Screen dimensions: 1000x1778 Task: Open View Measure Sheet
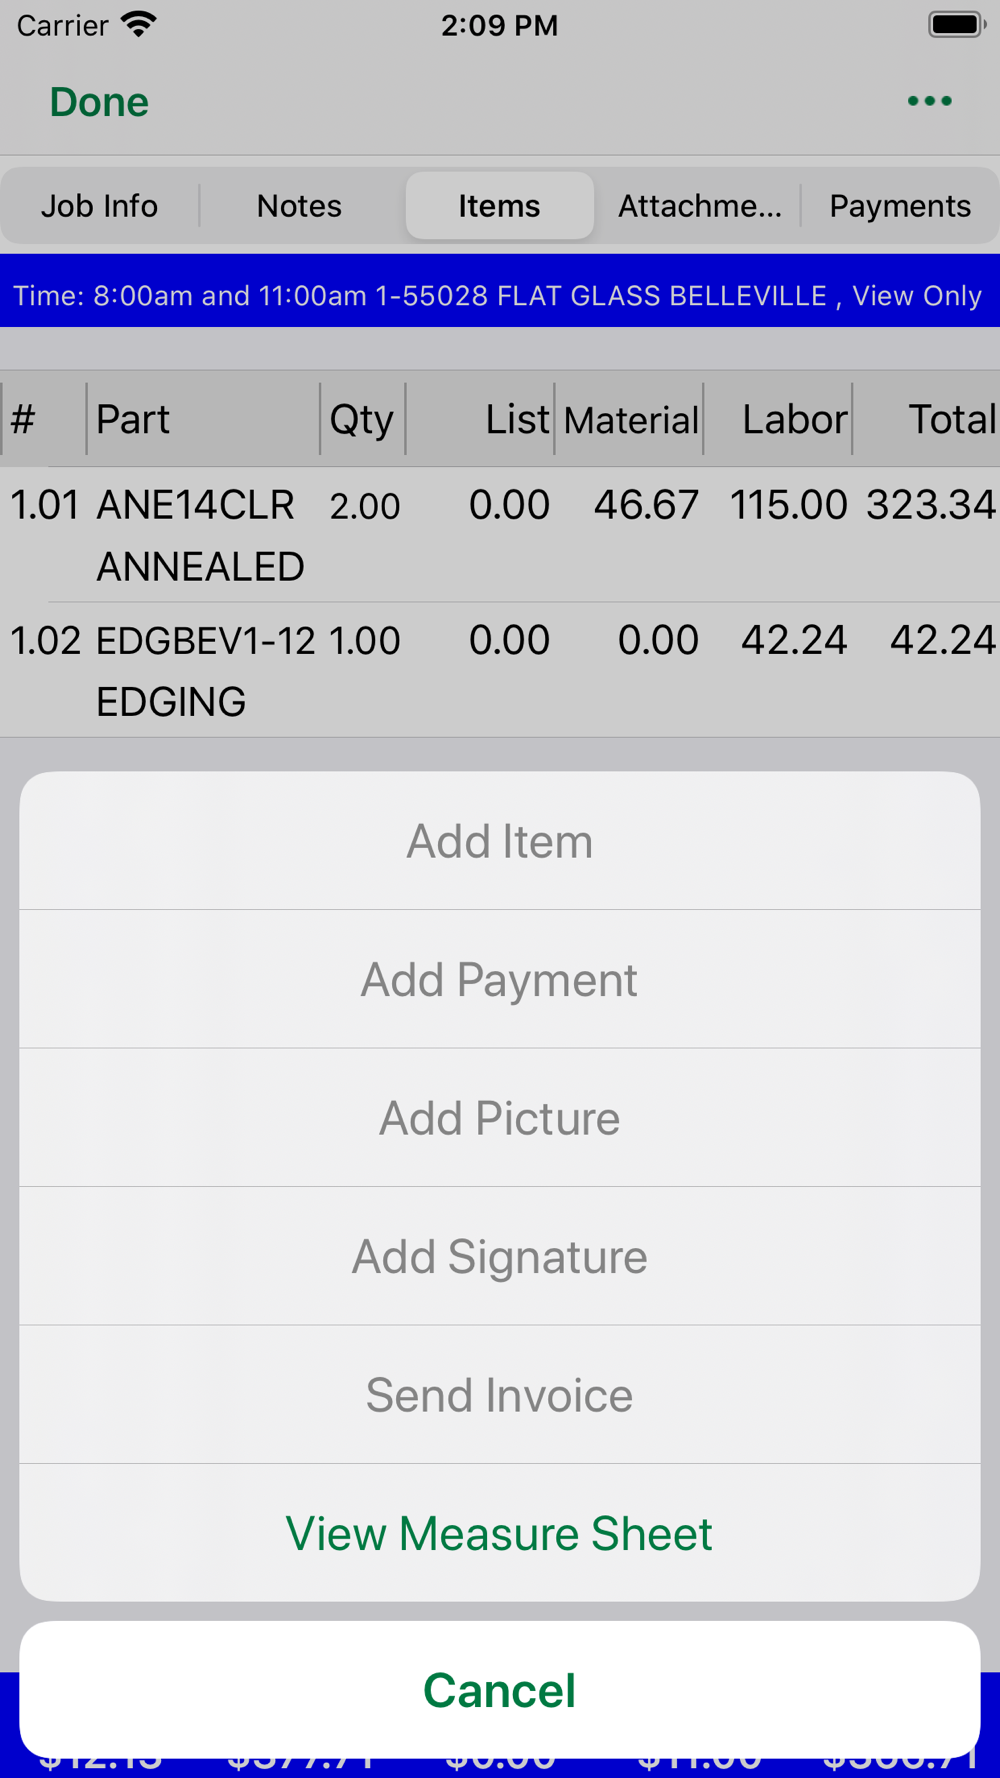click(499, 1533)
